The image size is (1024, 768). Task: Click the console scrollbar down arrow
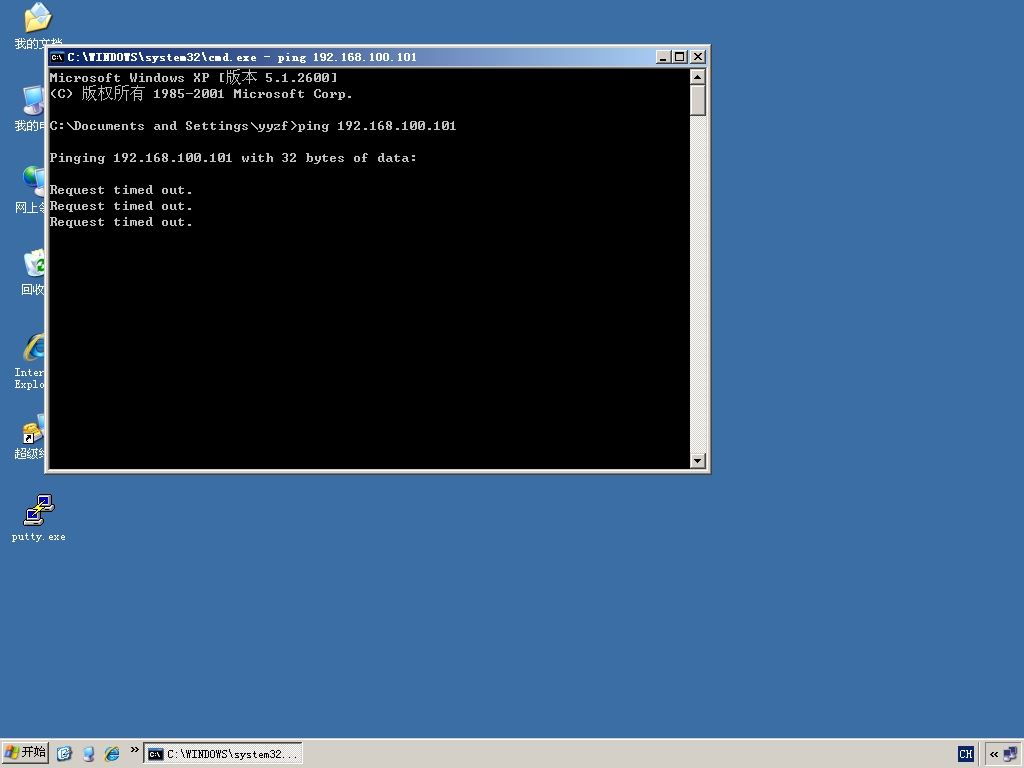(x=697, y=460)
